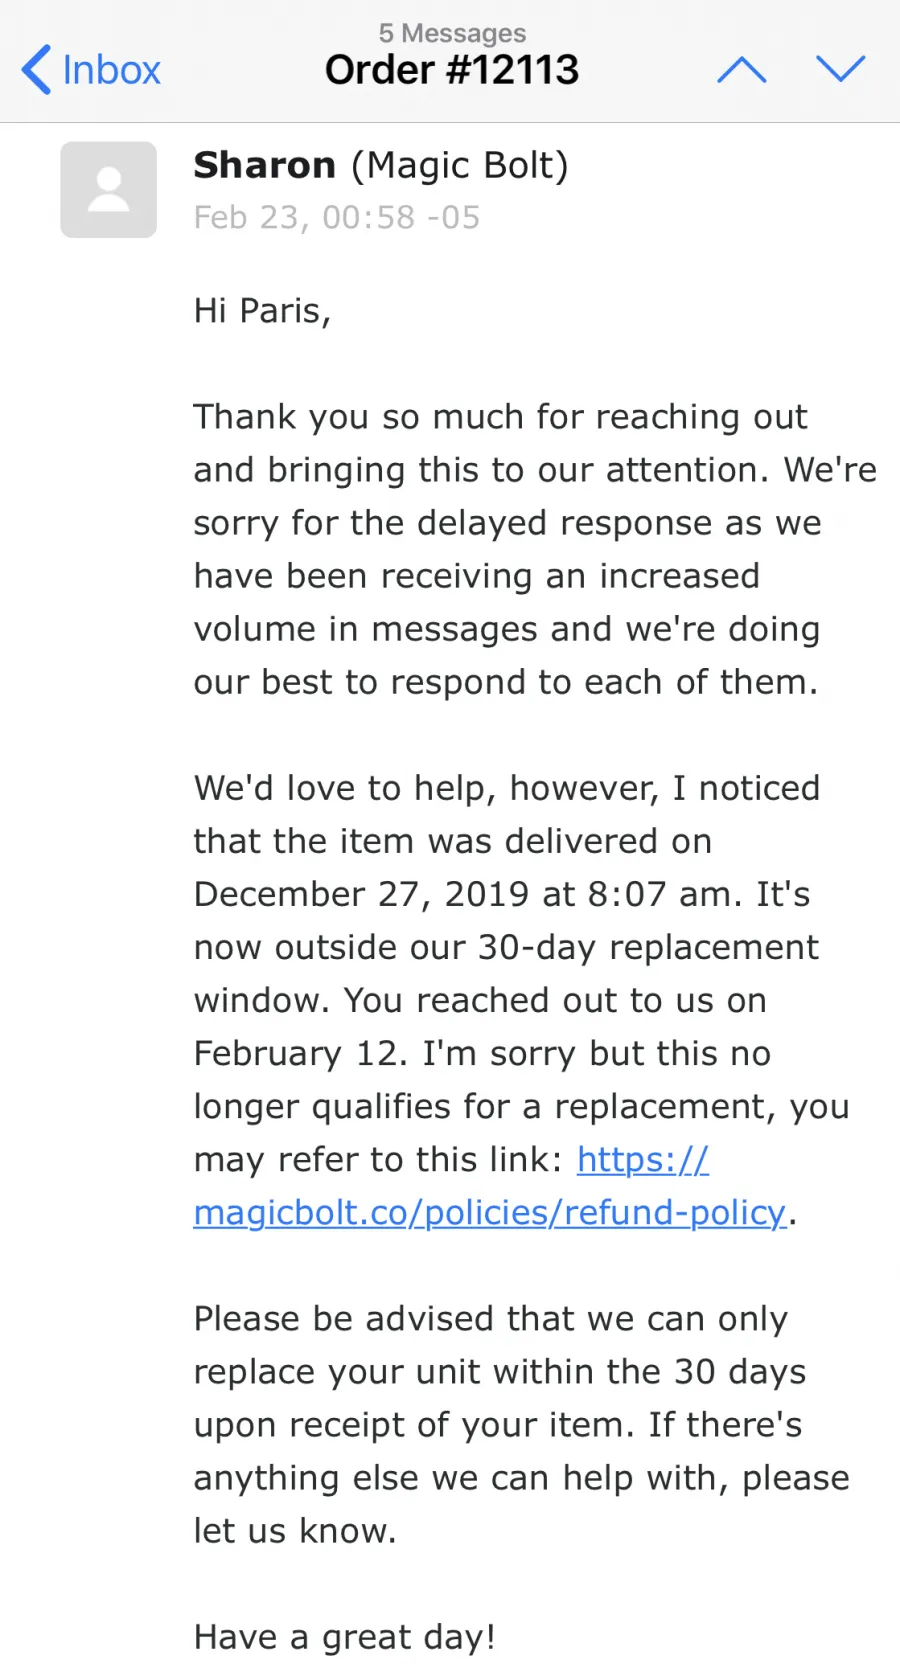The width and height of the screenshot is (900, 1668).
Task: Click the Feb 23, 00:58 timestamp
Action: pos(337,217)
